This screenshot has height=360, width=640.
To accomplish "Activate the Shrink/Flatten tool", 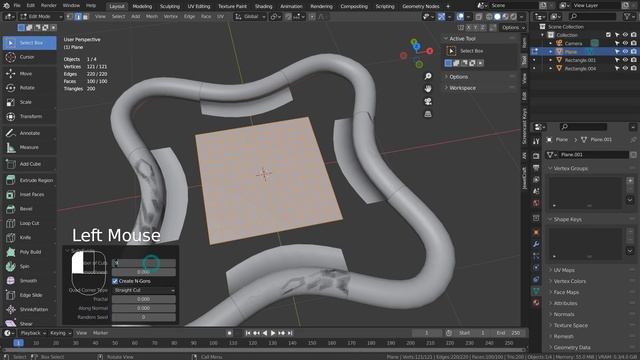I will pyautogui.click(x=29, y=309).
